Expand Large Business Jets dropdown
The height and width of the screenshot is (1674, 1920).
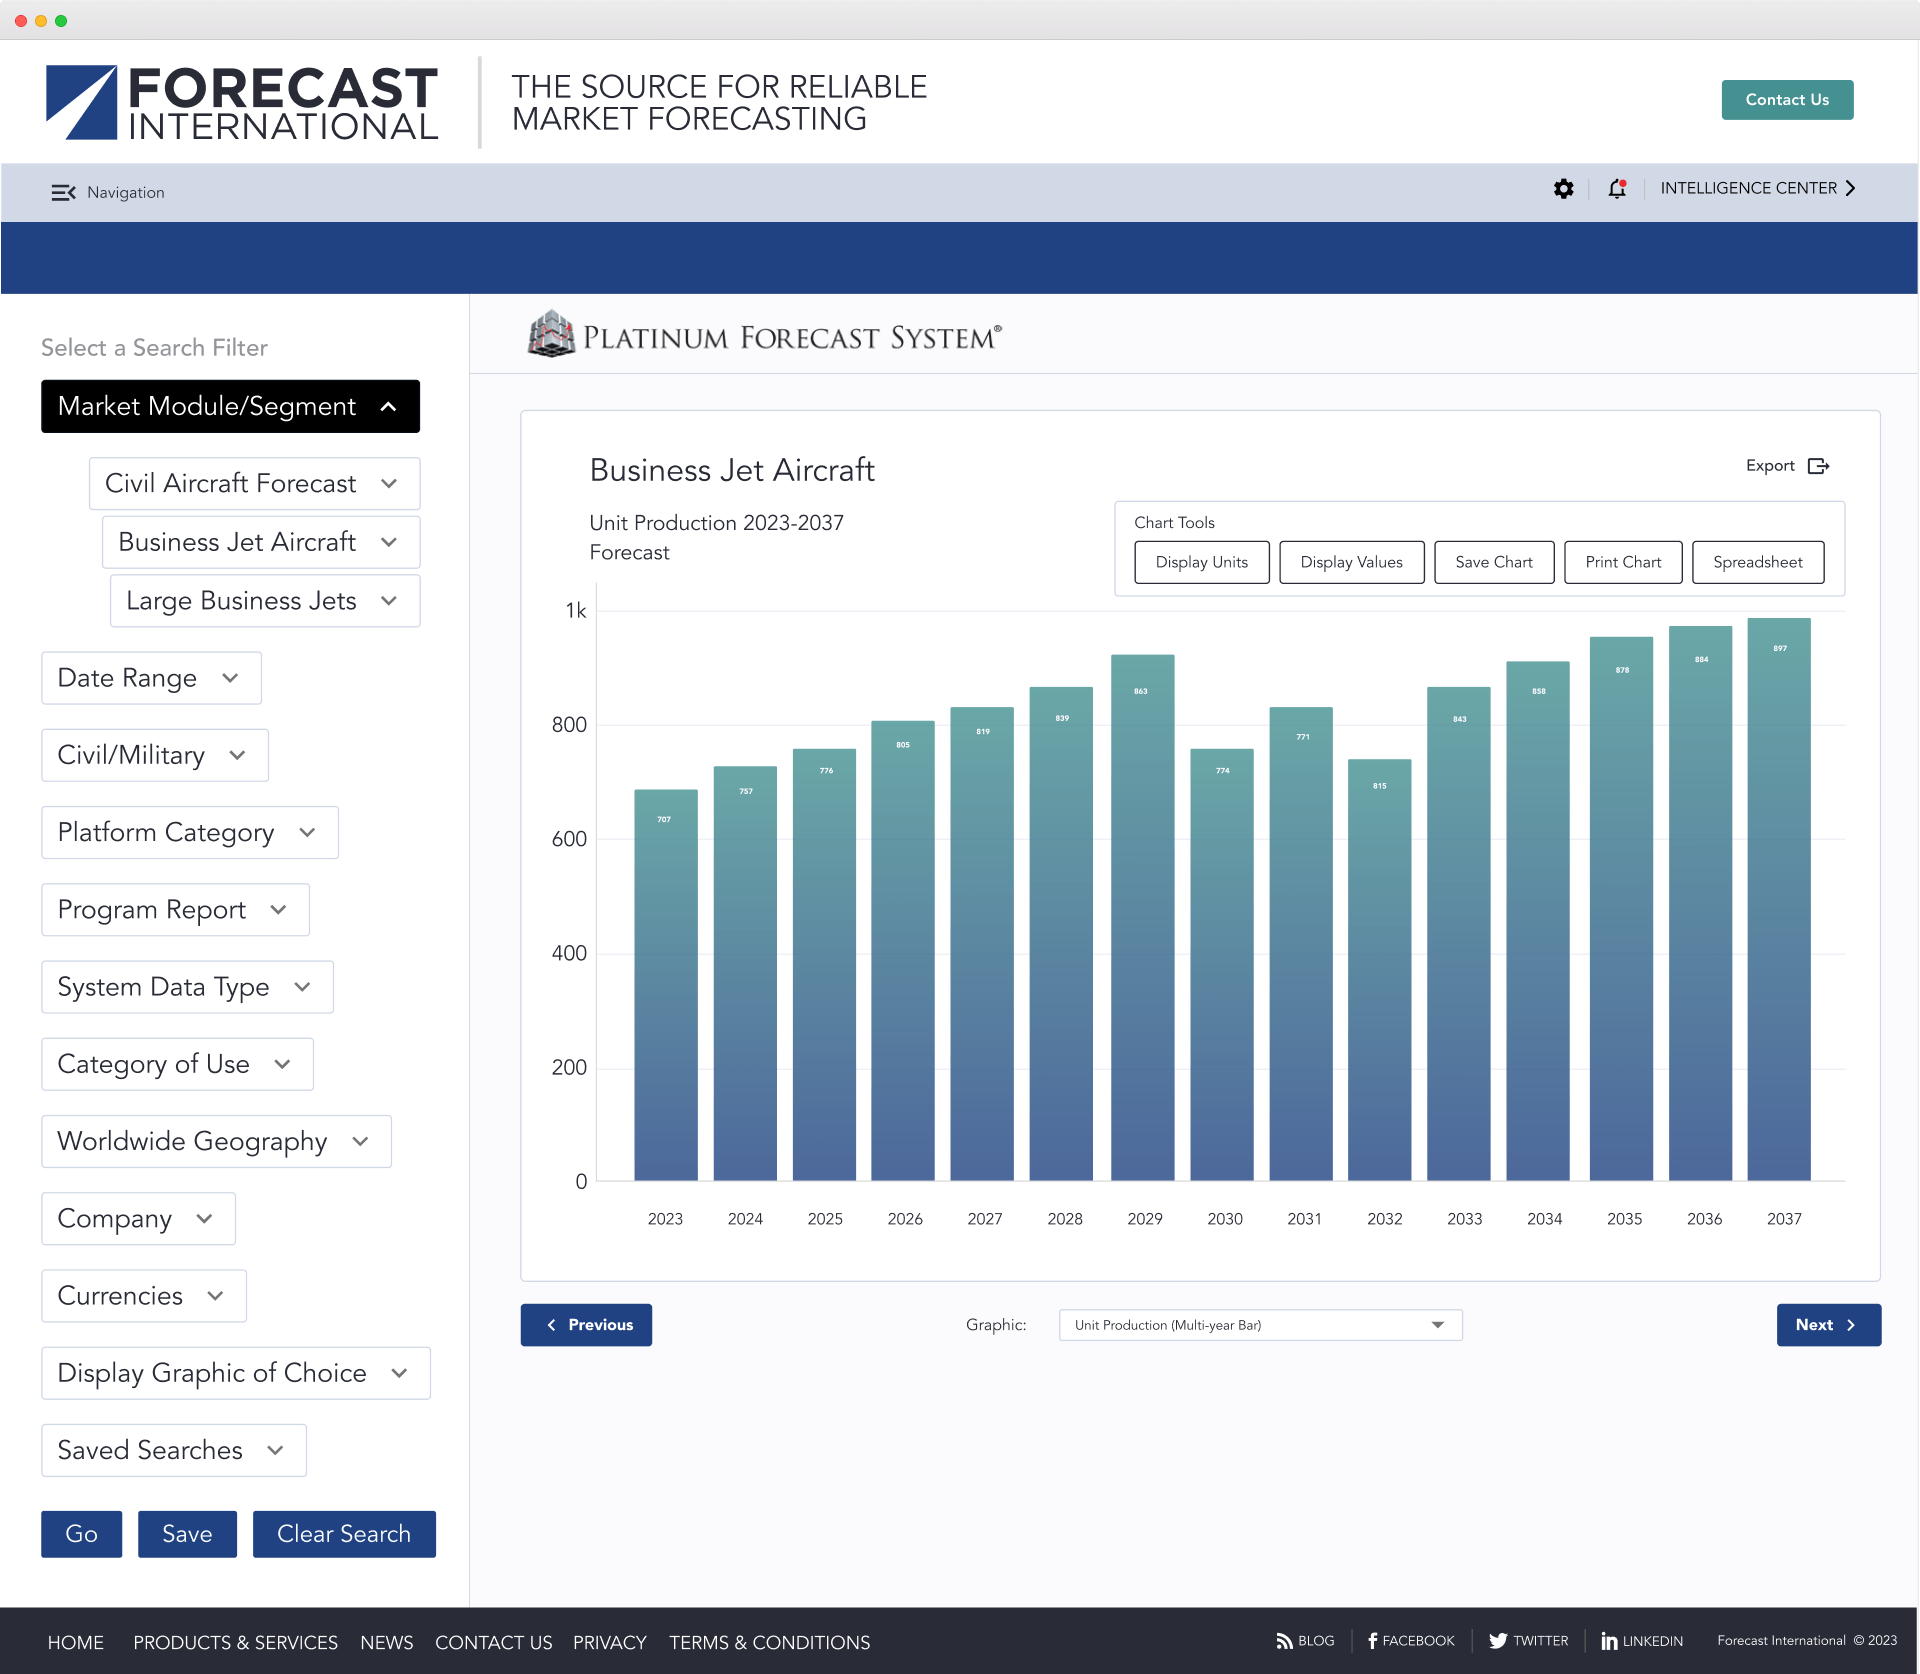(x=265, y=601)
